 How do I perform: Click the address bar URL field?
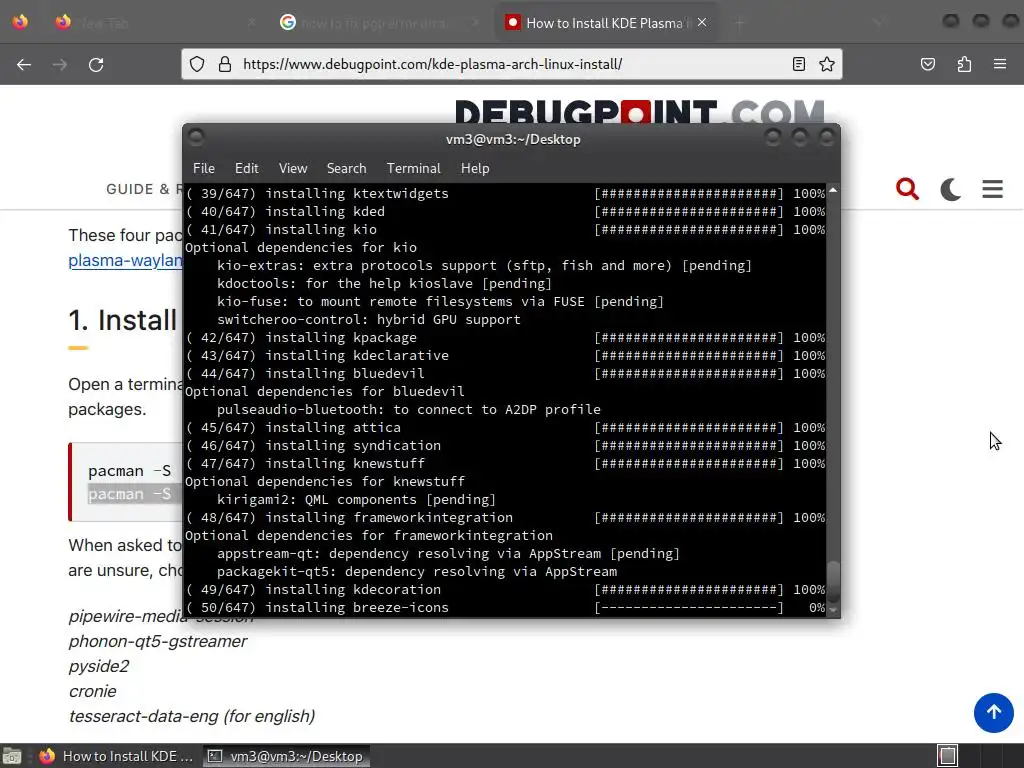tap(512, 64)
